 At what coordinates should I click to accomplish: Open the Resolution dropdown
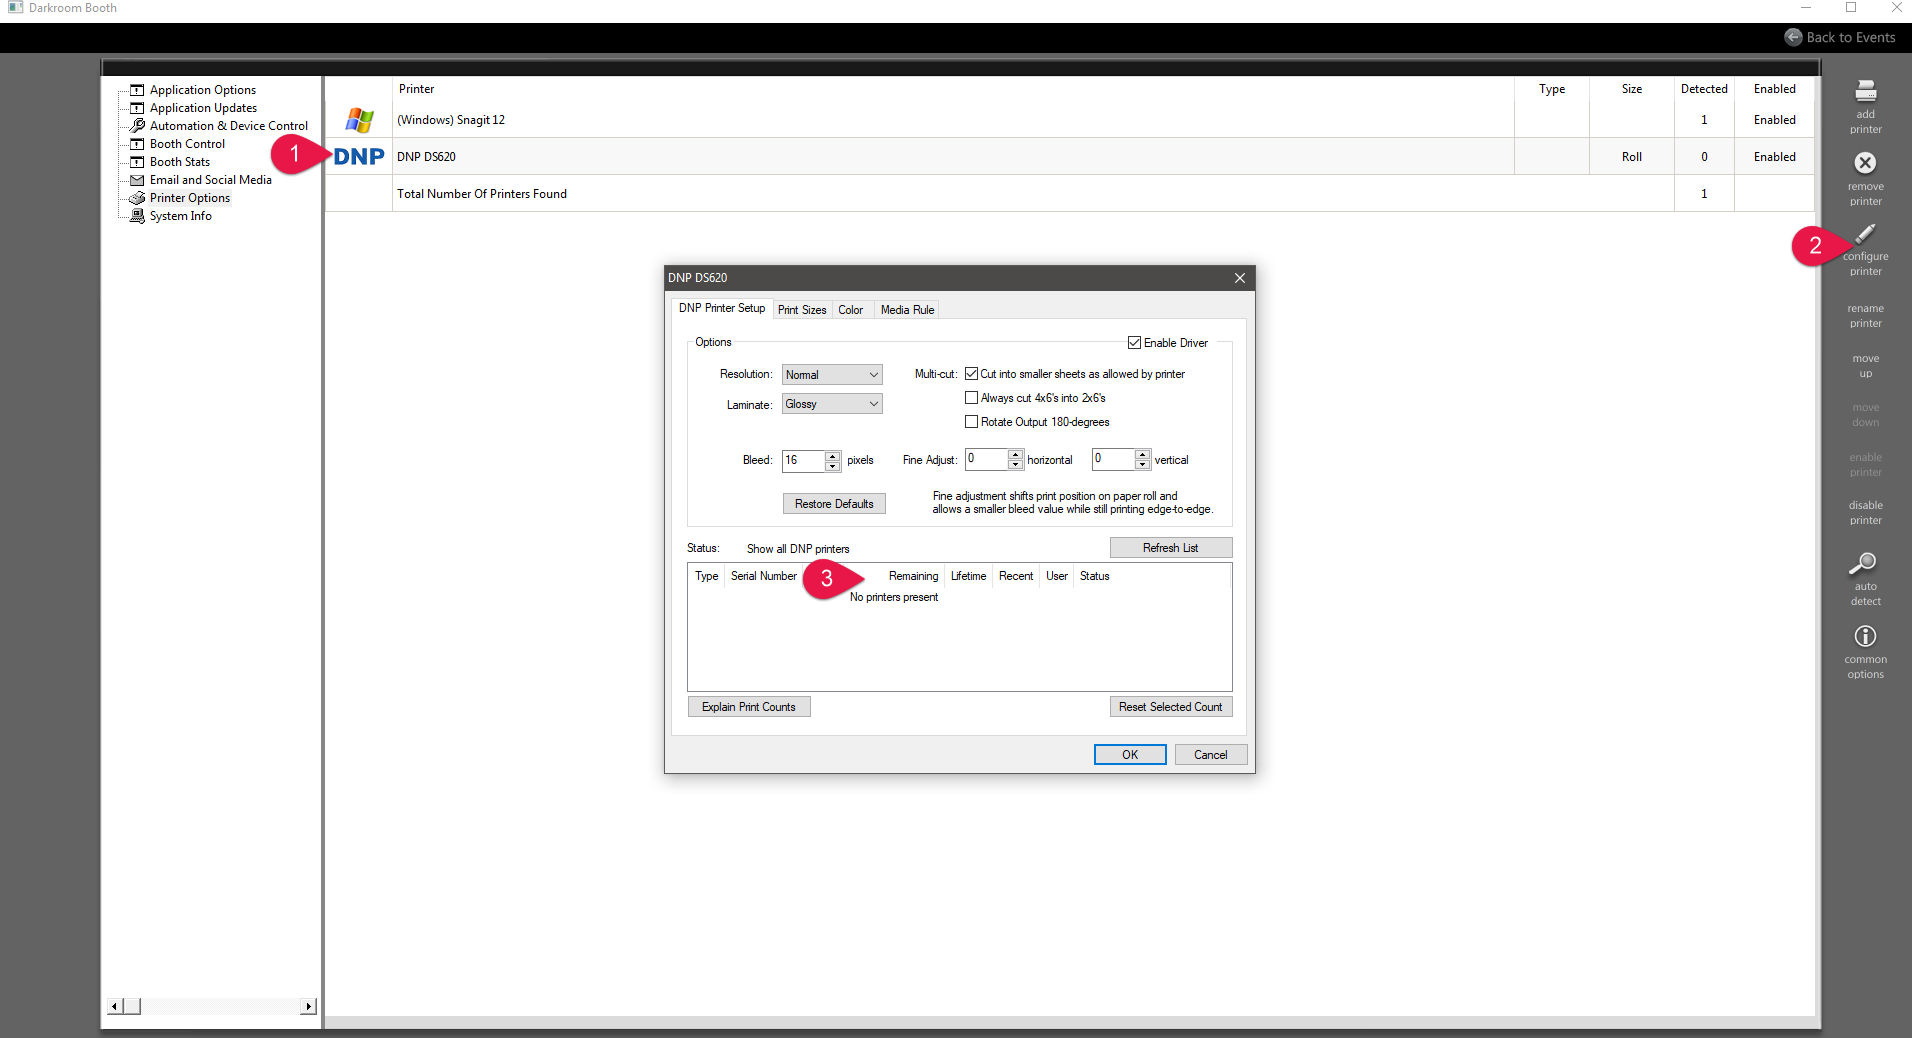tap(832, 375)
